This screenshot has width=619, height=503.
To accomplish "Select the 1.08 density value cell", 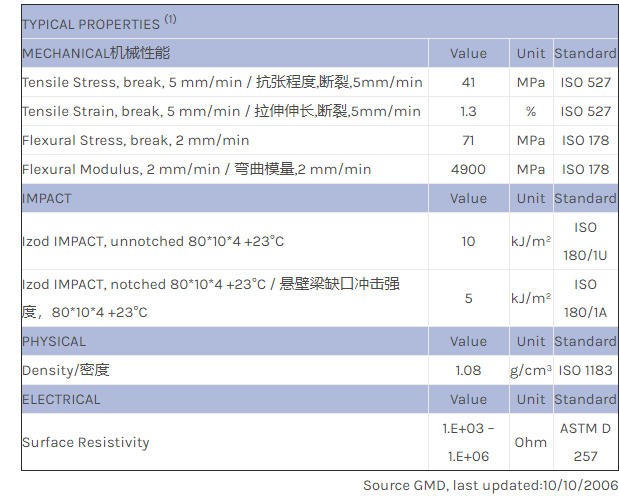I will tap(468, 370).
